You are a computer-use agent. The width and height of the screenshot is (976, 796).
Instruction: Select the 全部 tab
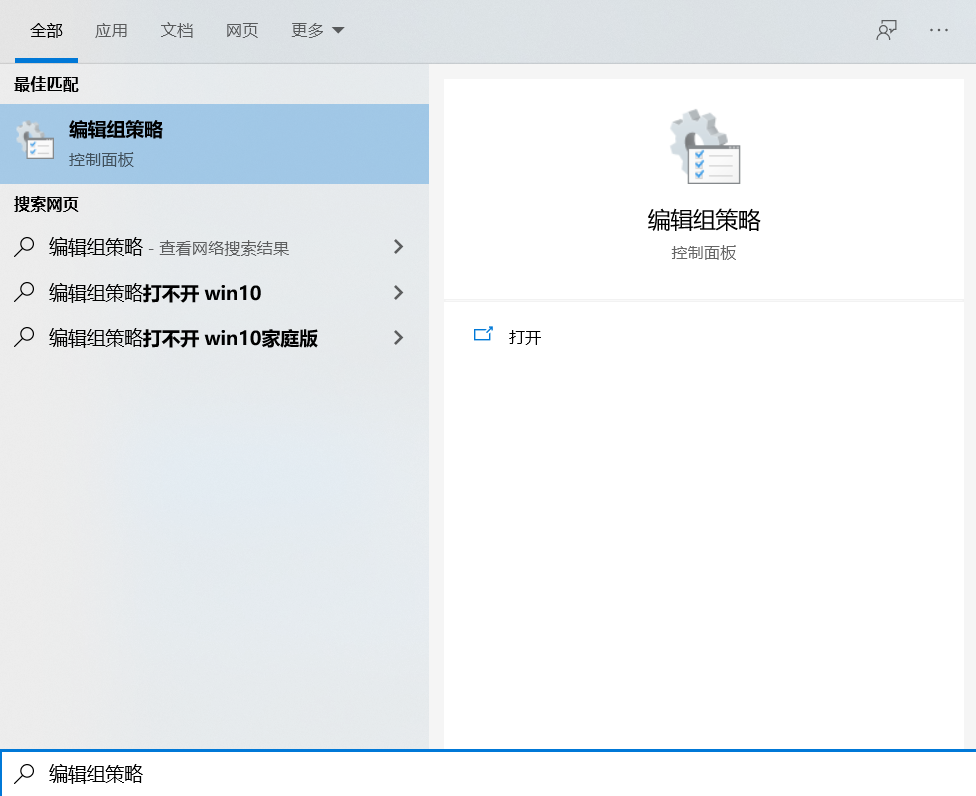(x=46, y=31)
